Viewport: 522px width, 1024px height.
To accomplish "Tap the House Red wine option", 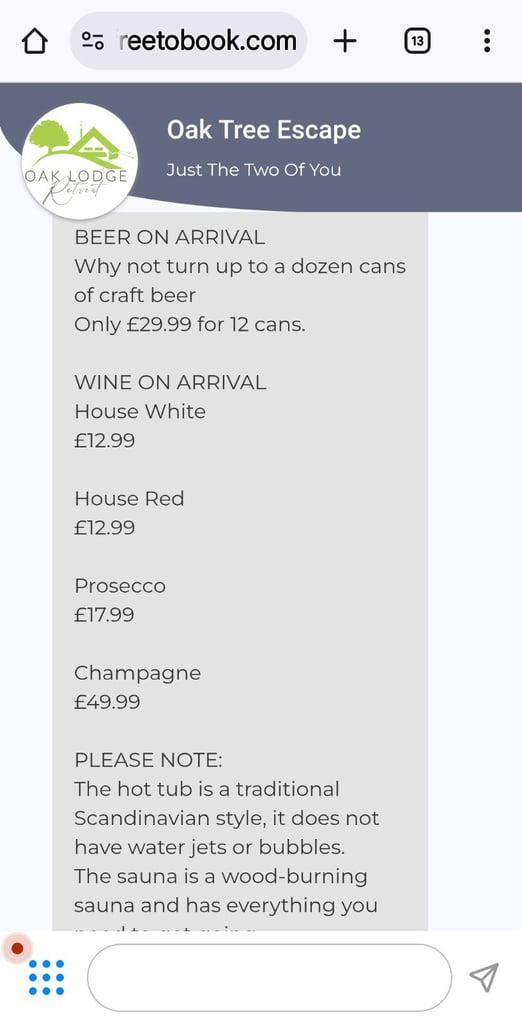I will pyautogui.click(x=129, y=513).
